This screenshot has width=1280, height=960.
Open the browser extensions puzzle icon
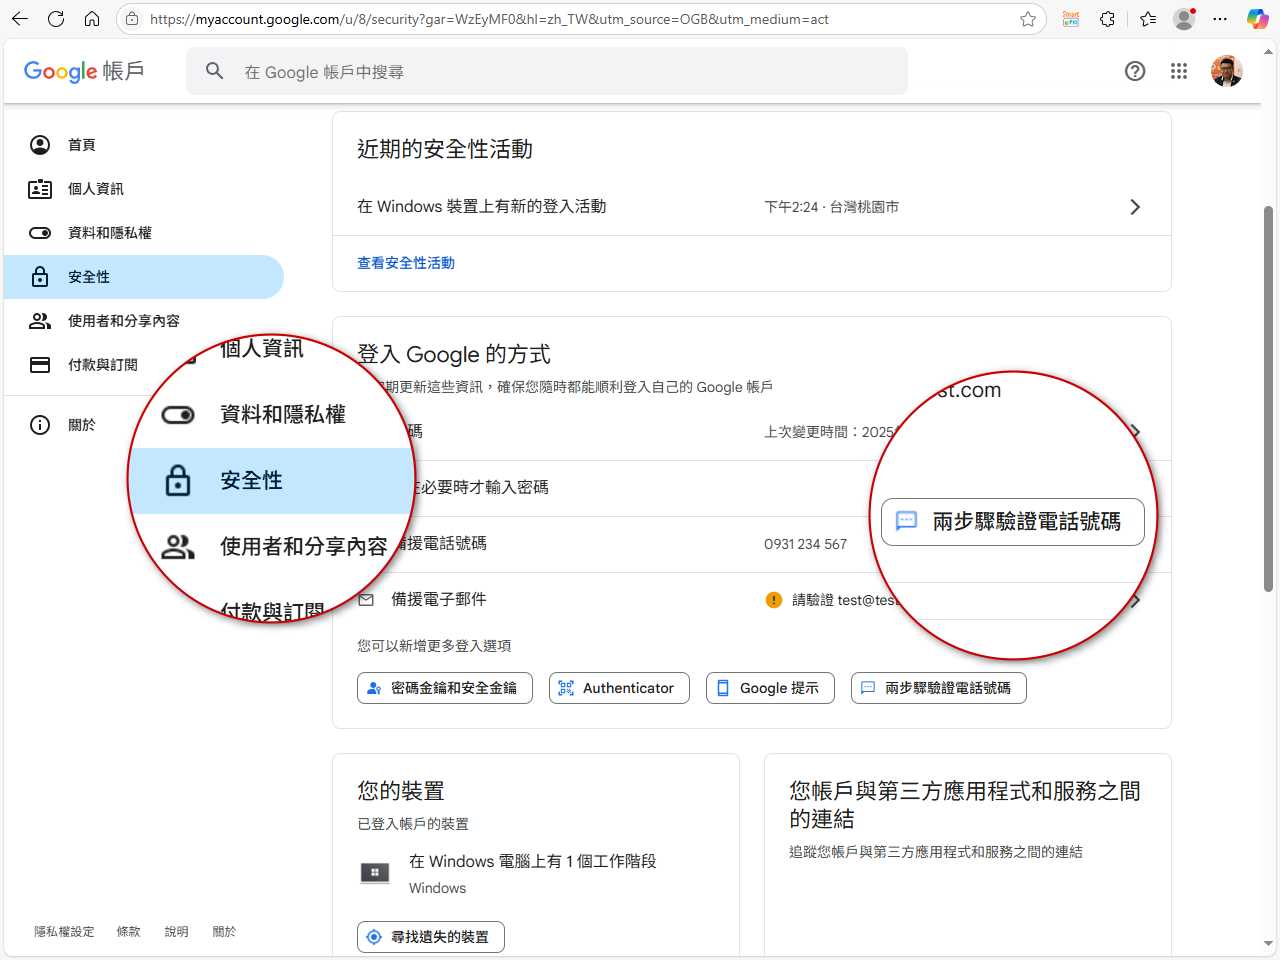pos(1107,19)
